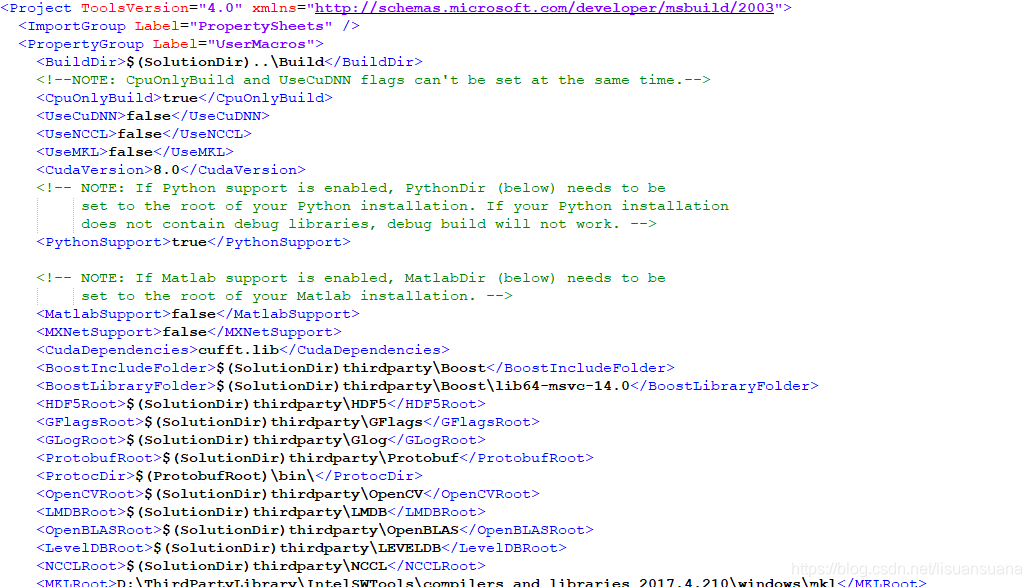Screen dimensions: 1032x587
Task: Click the ToolsVersion 4.0 attribute
Action: pos(162,8)
